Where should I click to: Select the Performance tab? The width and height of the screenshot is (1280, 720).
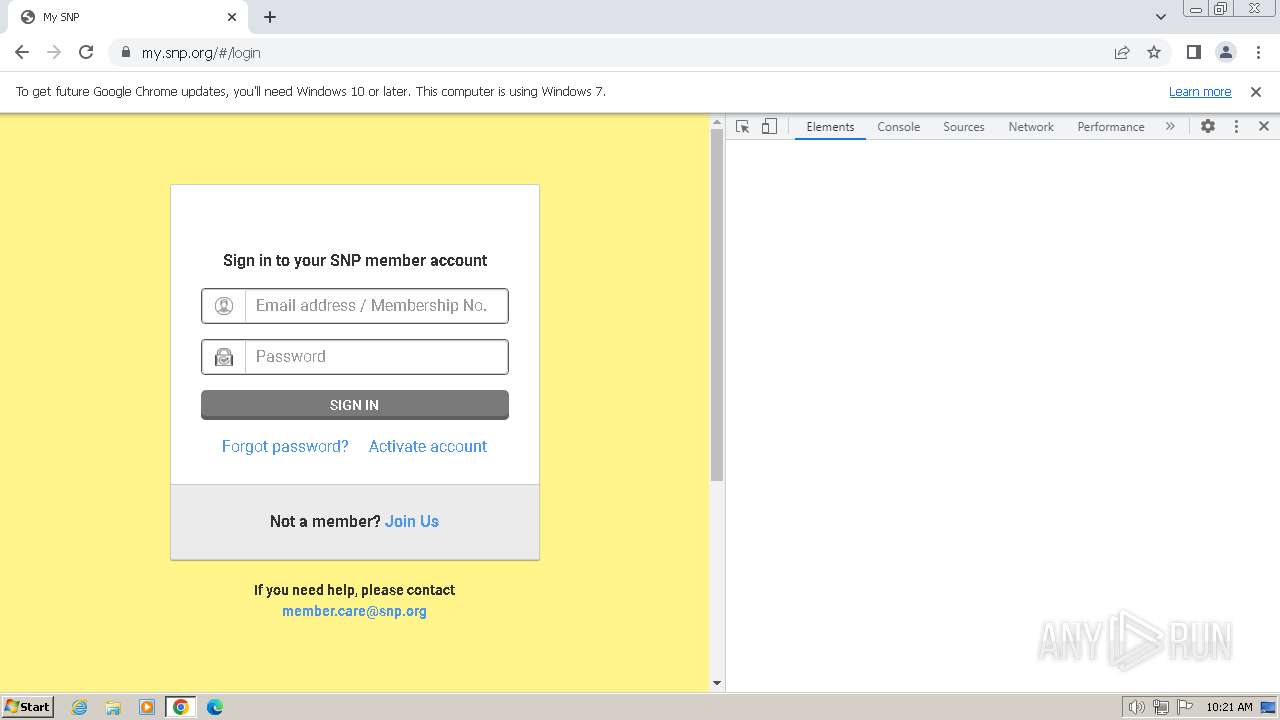point(1111,127)
